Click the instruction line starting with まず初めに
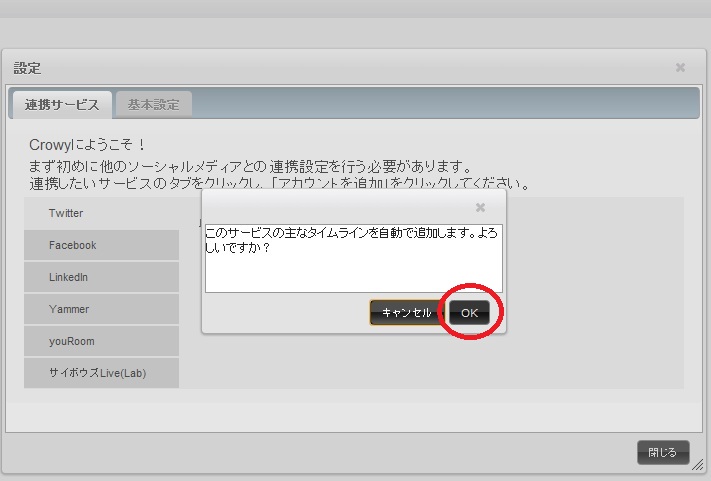Screen dimensions: 711x481 [x=250, y=165]
